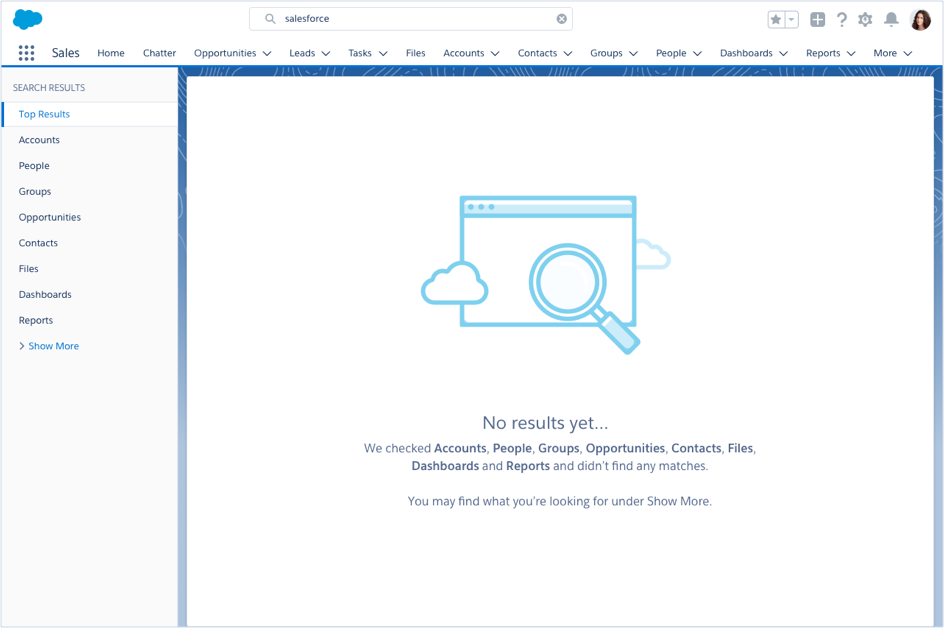Open Salesforce Help via question mark icon
This screenshot has width=944, height=628.
click(x=841, y=18)
